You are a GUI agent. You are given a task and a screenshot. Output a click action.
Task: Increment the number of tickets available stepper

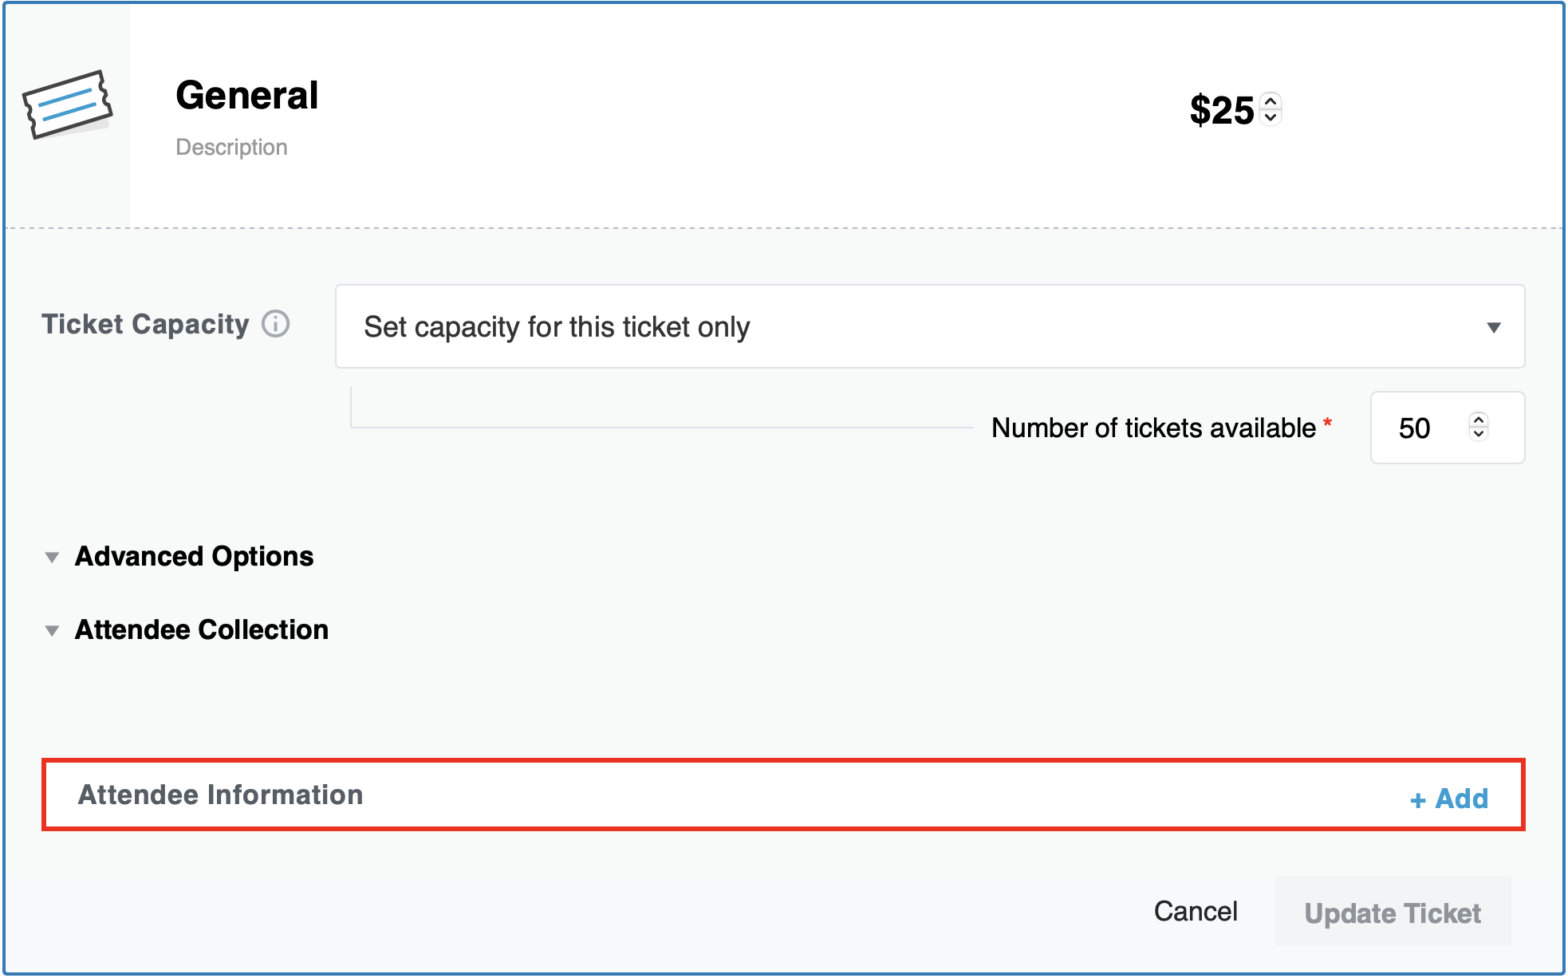(1478, 420)
